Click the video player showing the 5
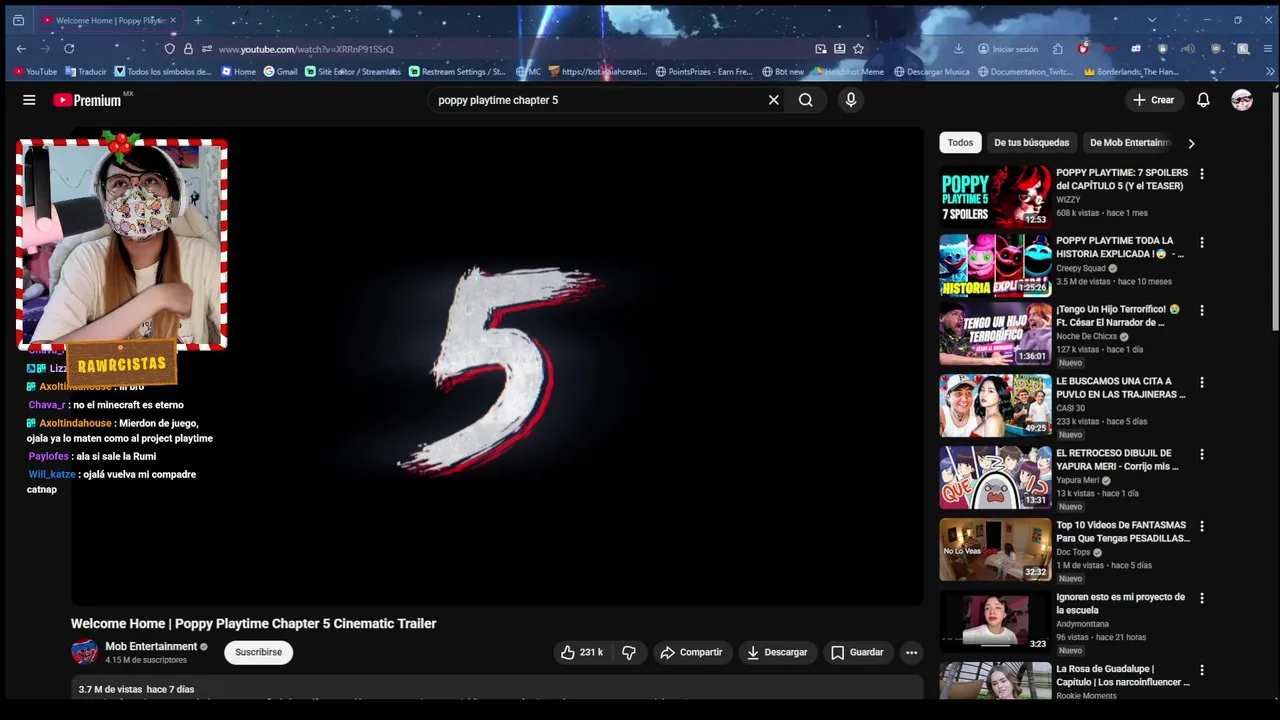The height and width of the screenshot is (720, 1280). (x=497, y=366)
